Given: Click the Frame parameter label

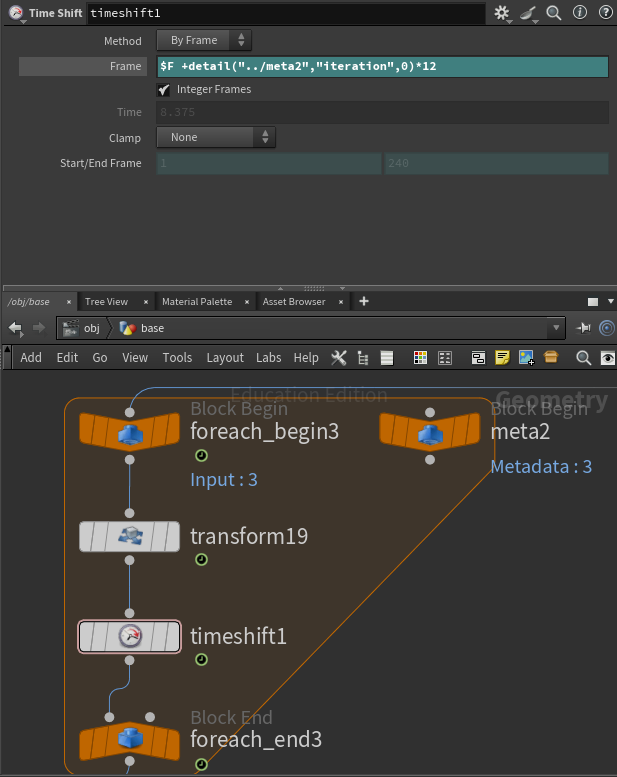Looking at the screenshot, I should tap(125, 67).
